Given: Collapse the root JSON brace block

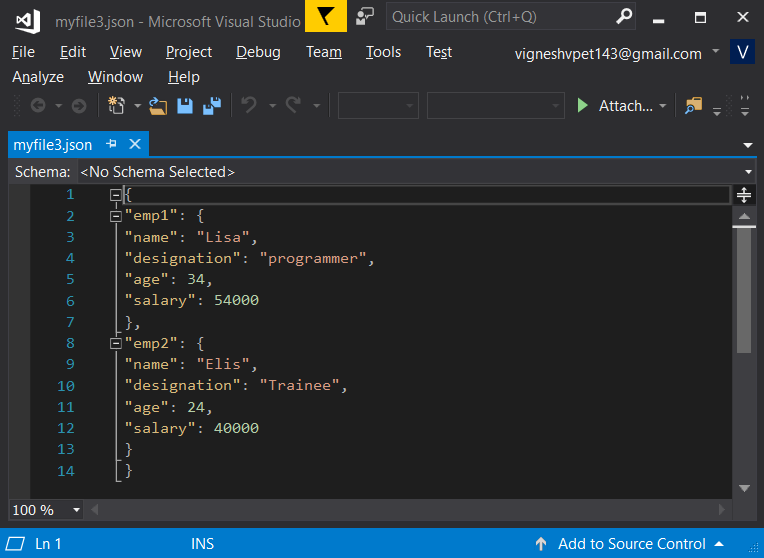Looking at the screenshot, I should coord(116,194).
